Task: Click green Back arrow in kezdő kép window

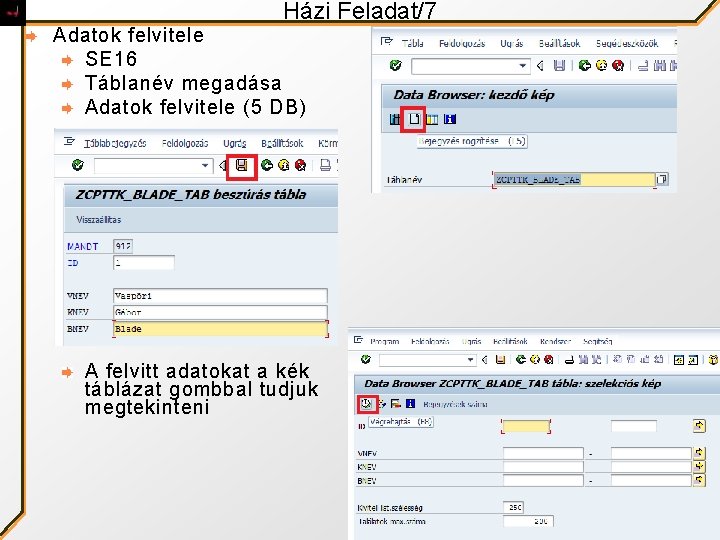Action: (x=585, y=66)
